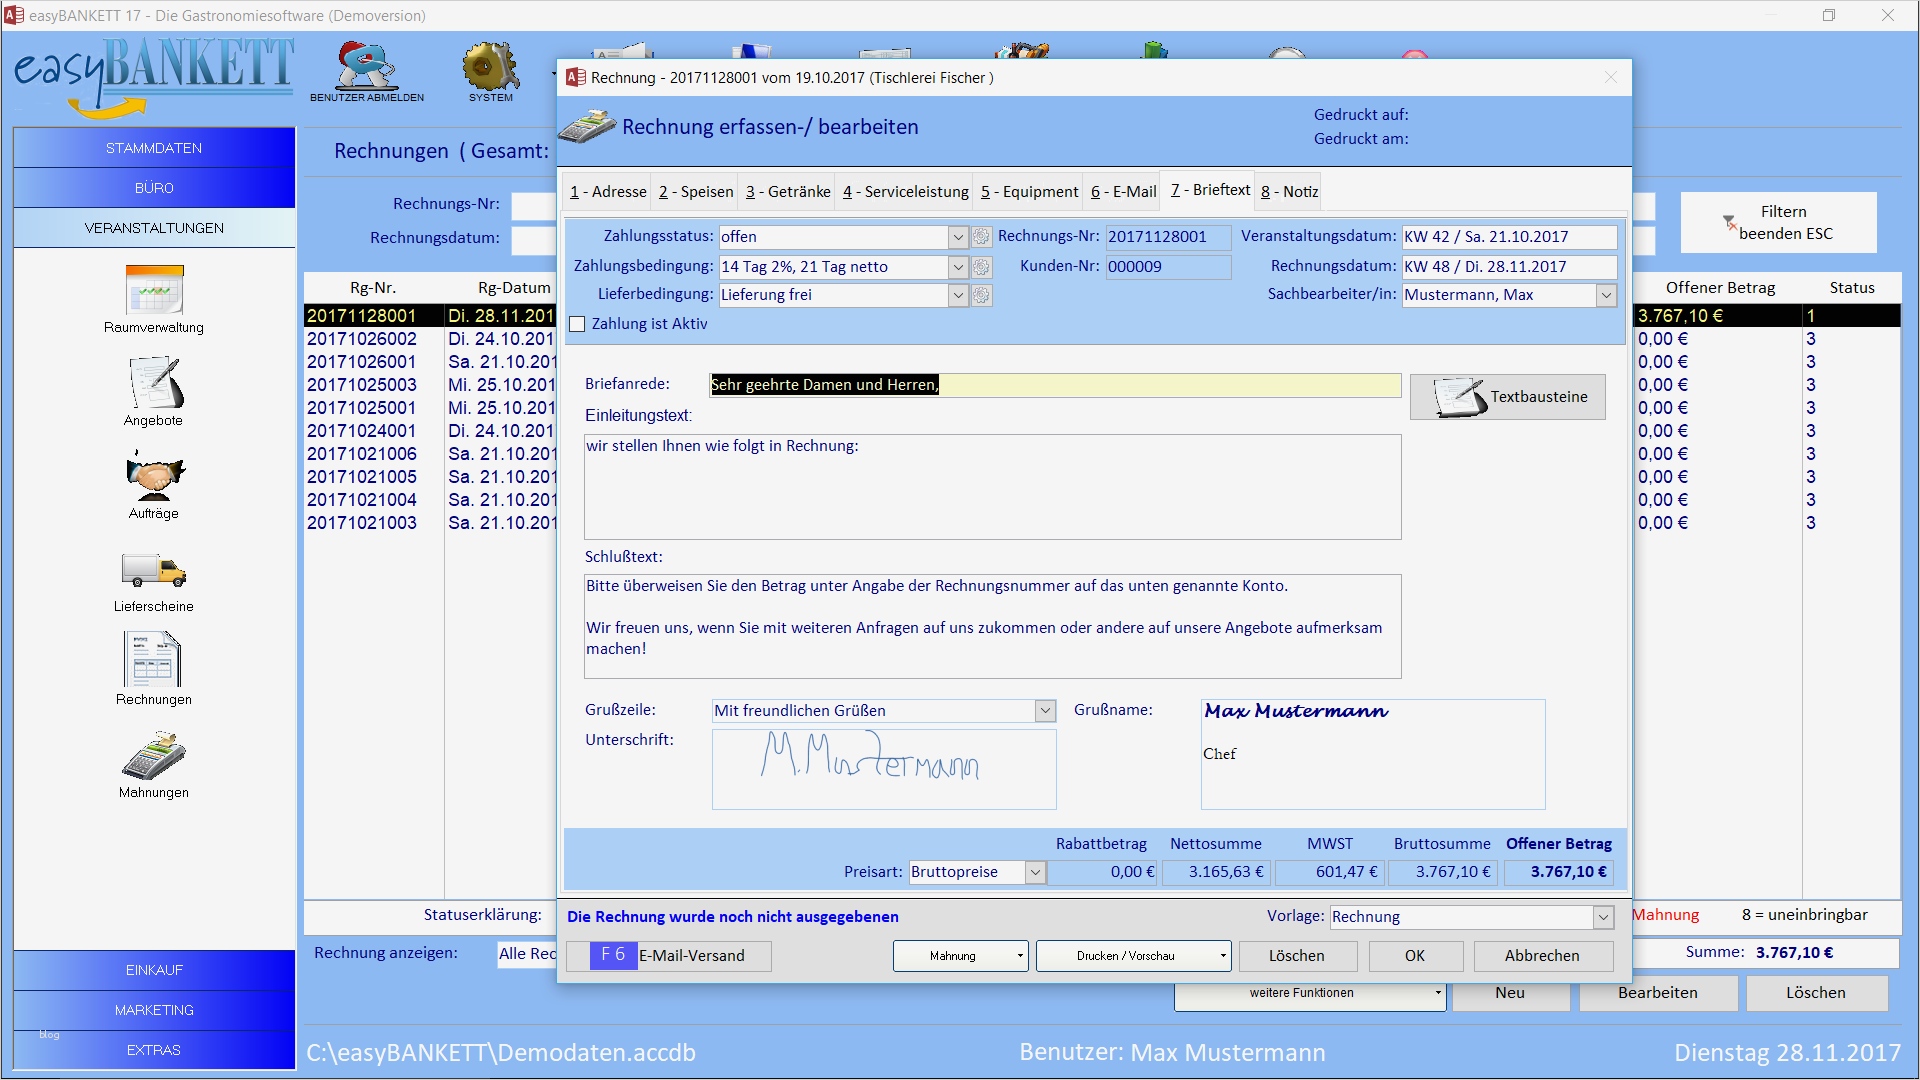Open the Drucken / Vorschau menu button
Viewport: 1920px width, 1080px height.
(1132, 956)
